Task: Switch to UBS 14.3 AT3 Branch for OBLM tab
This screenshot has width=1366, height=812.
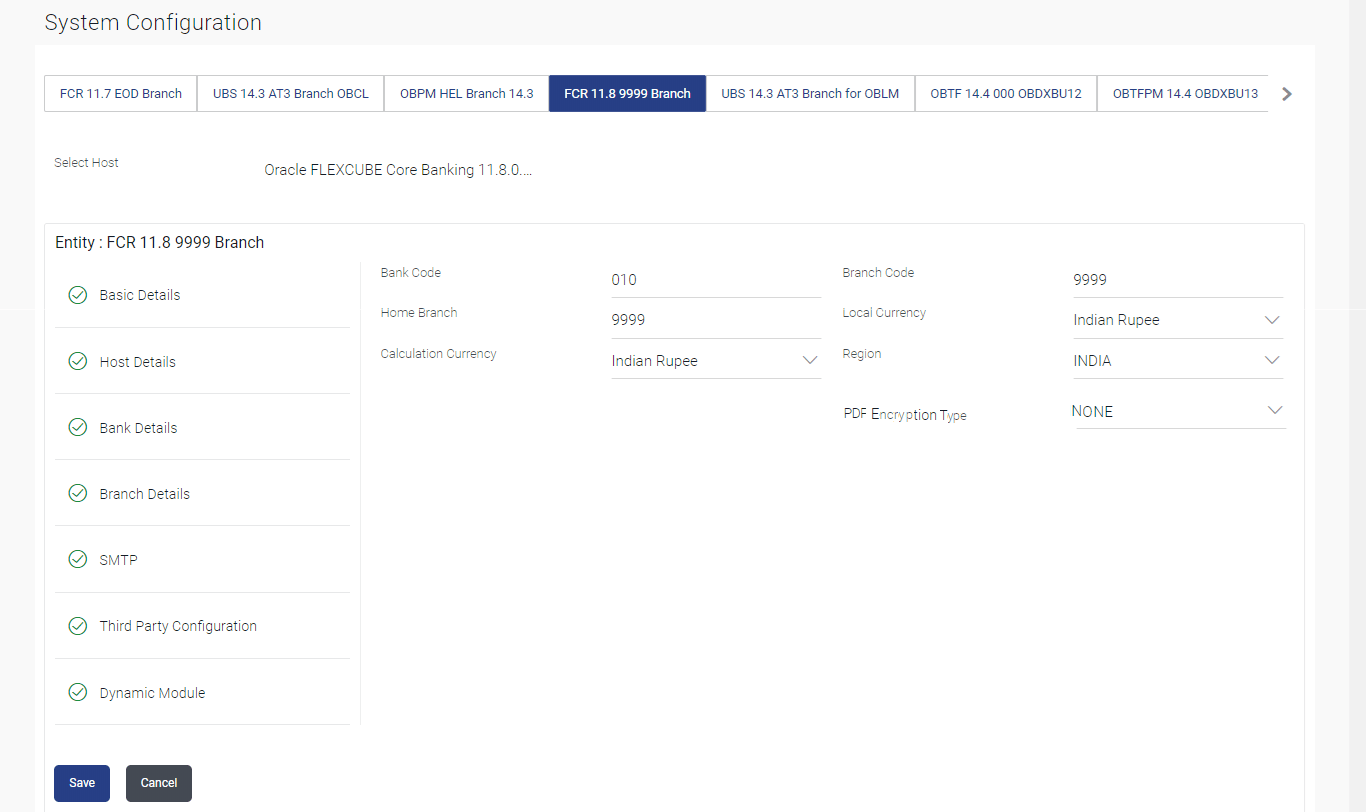Action: pyautogui.click(x=810, y=94)
